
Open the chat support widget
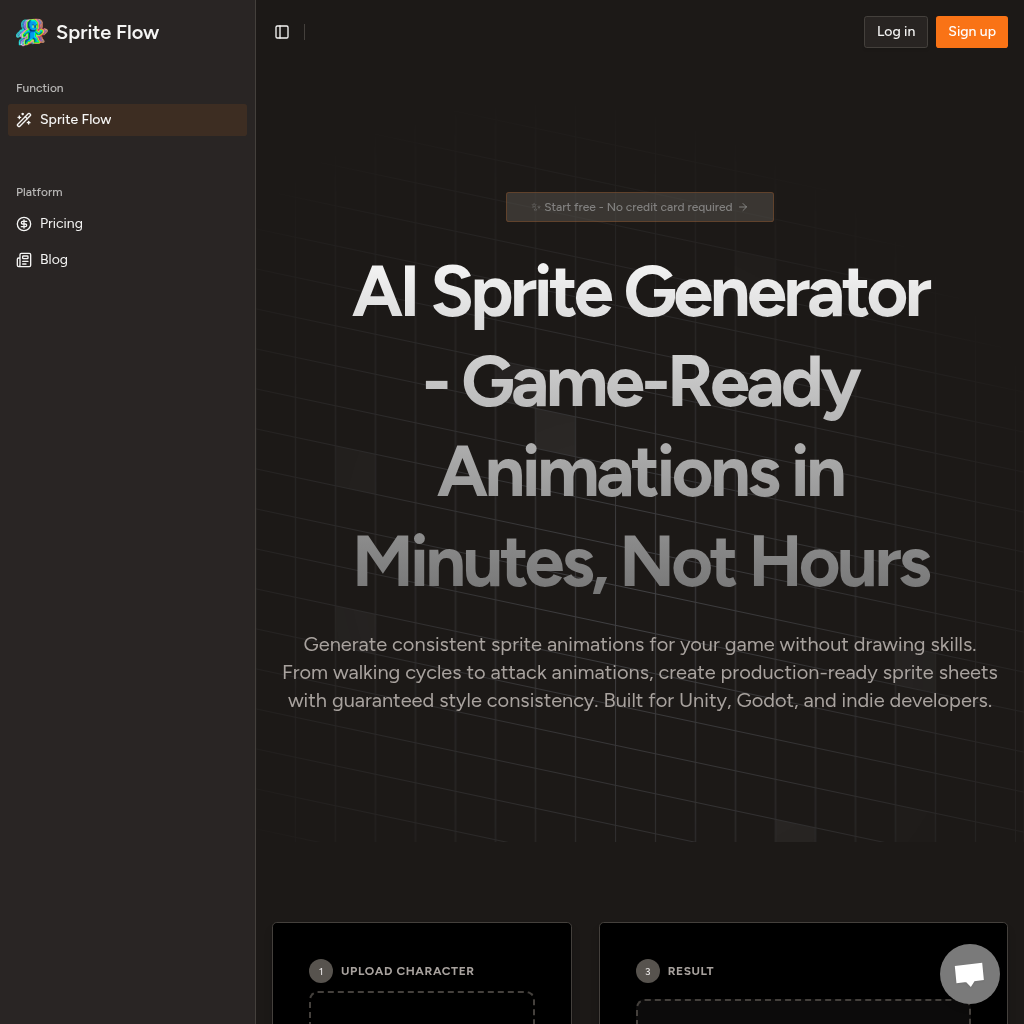click(x=969, y=973)
